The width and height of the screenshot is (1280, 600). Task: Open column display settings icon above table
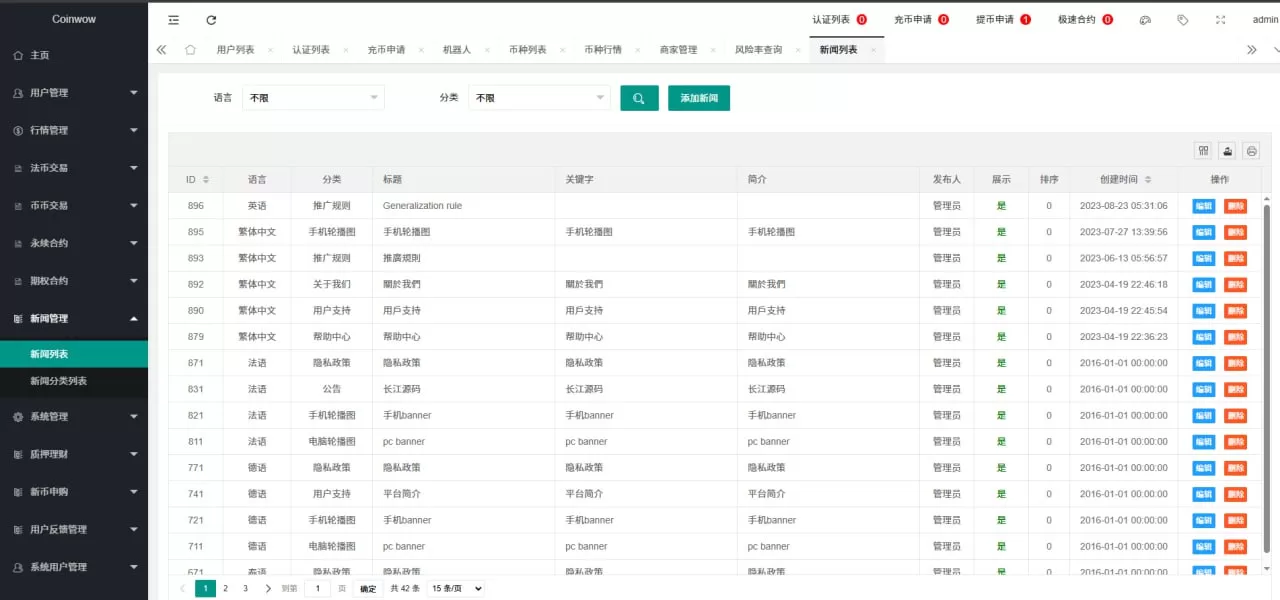(x=1203, y=150)
